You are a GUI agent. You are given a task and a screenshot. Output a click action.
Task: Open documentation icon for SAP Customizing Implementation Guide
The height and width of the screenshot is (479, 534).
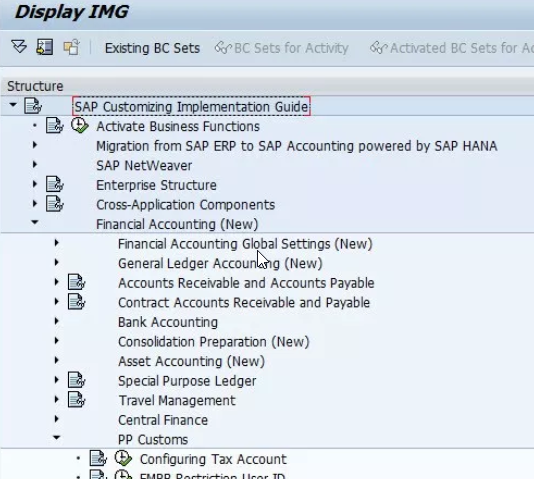tap(33, 106)
